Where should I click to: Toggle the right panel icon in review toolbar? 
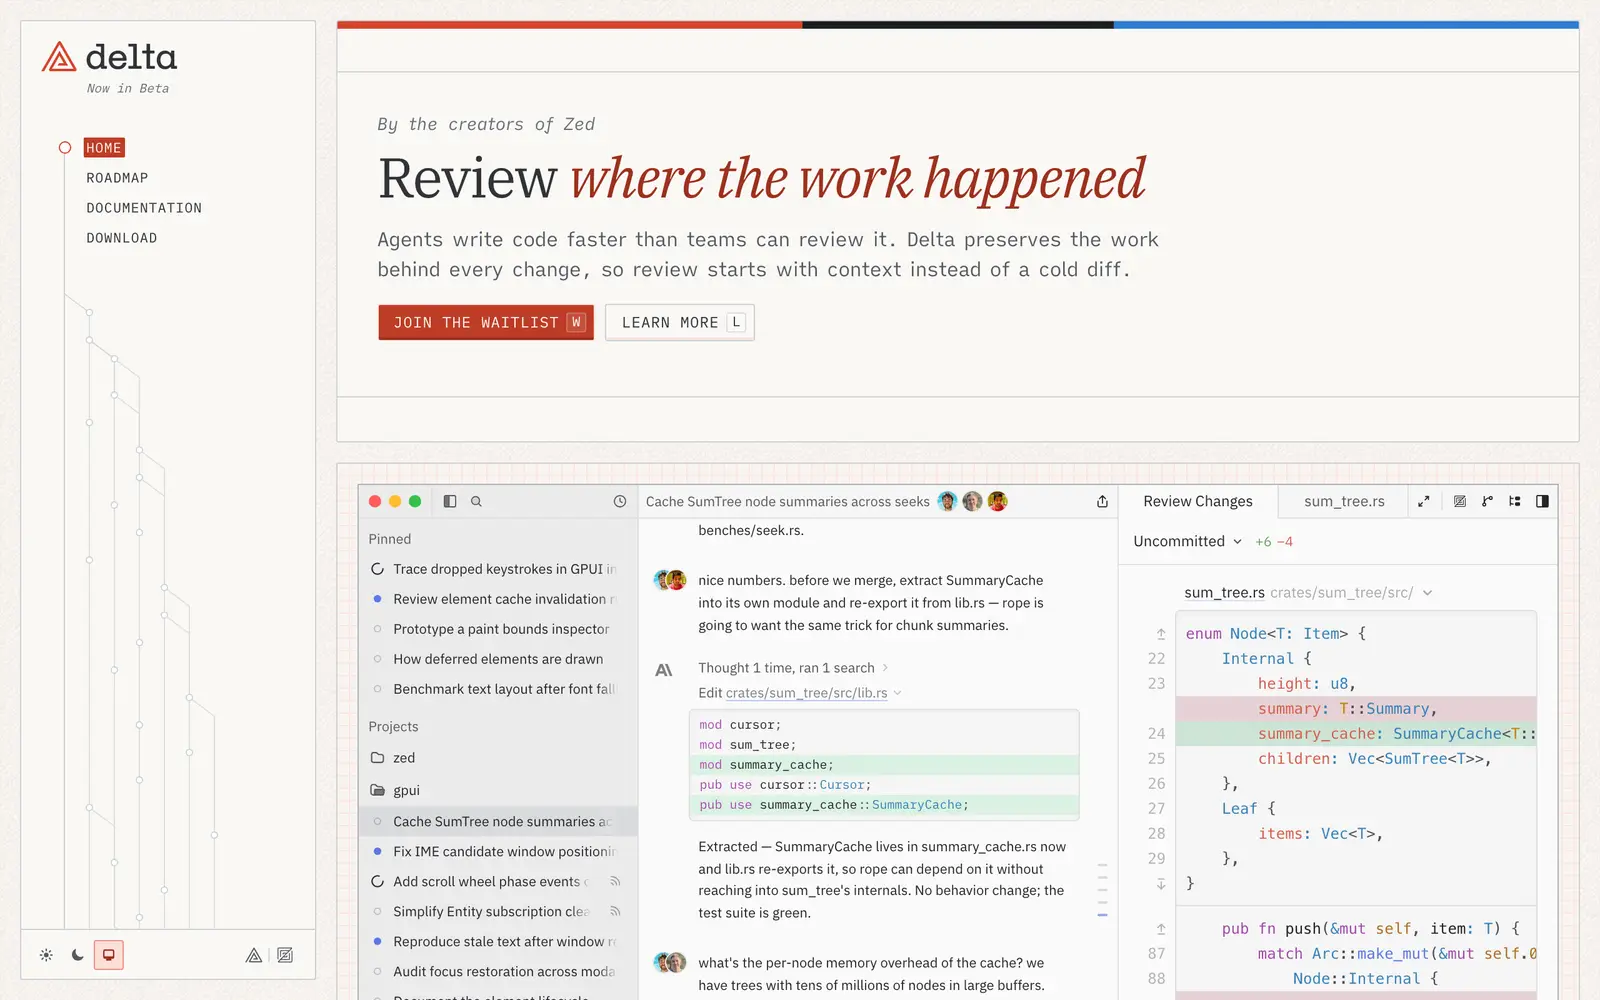[x=1542, y=501]
